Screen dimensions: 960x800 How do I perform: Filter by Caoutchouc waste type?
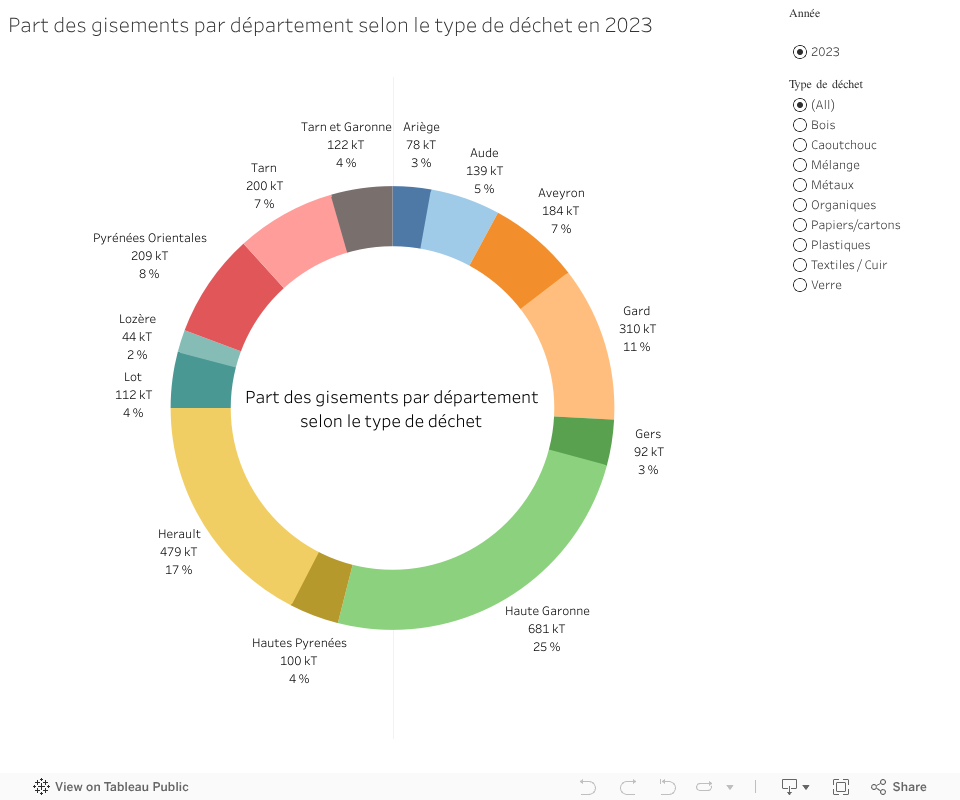click(800, 145)
